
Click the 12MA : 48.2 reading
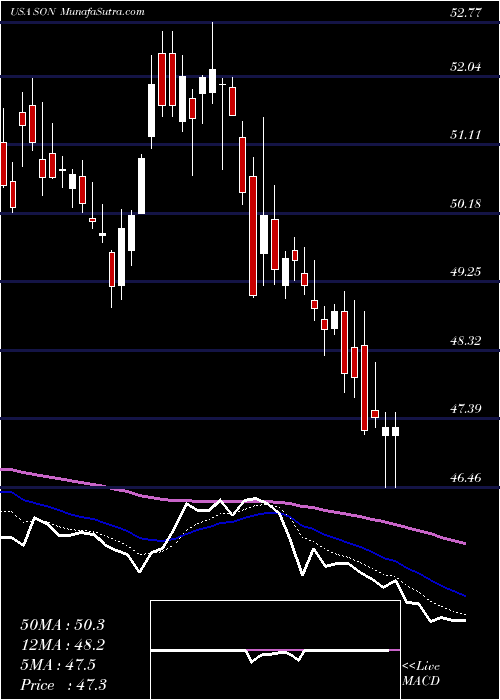62,645
